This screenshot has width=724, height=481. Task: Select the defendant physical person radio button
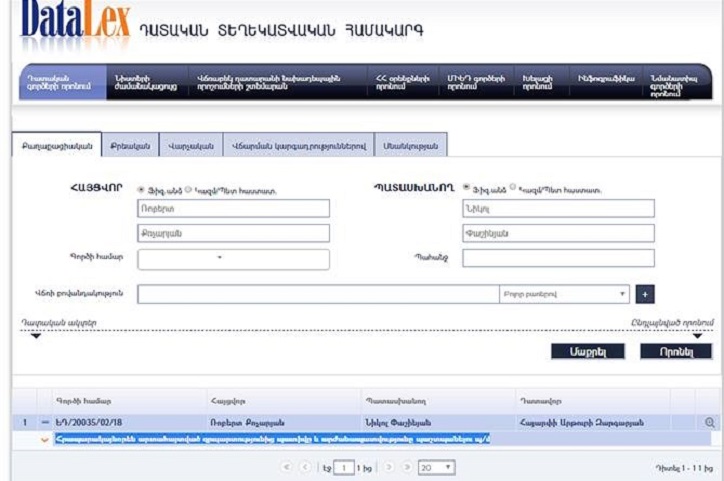(466, 188)
